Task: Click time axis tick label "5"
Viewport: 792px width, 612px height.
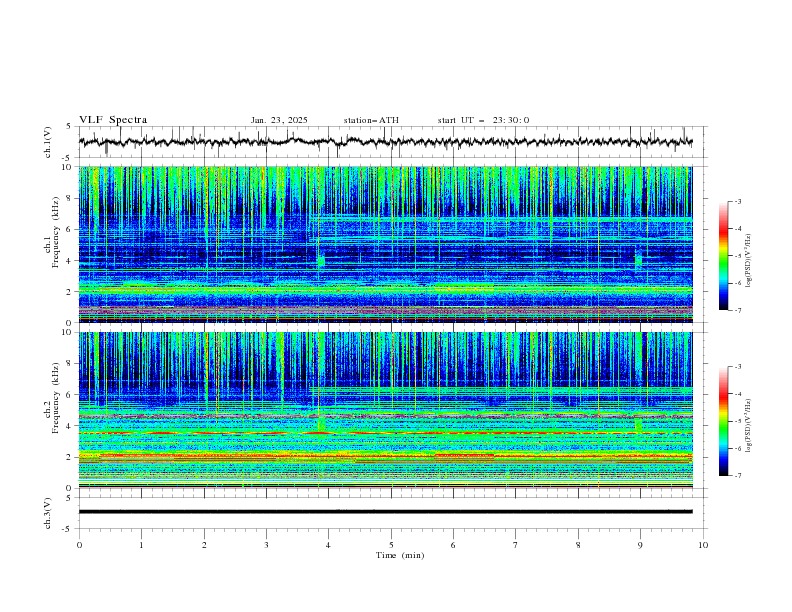Action: tap(391, 545)
